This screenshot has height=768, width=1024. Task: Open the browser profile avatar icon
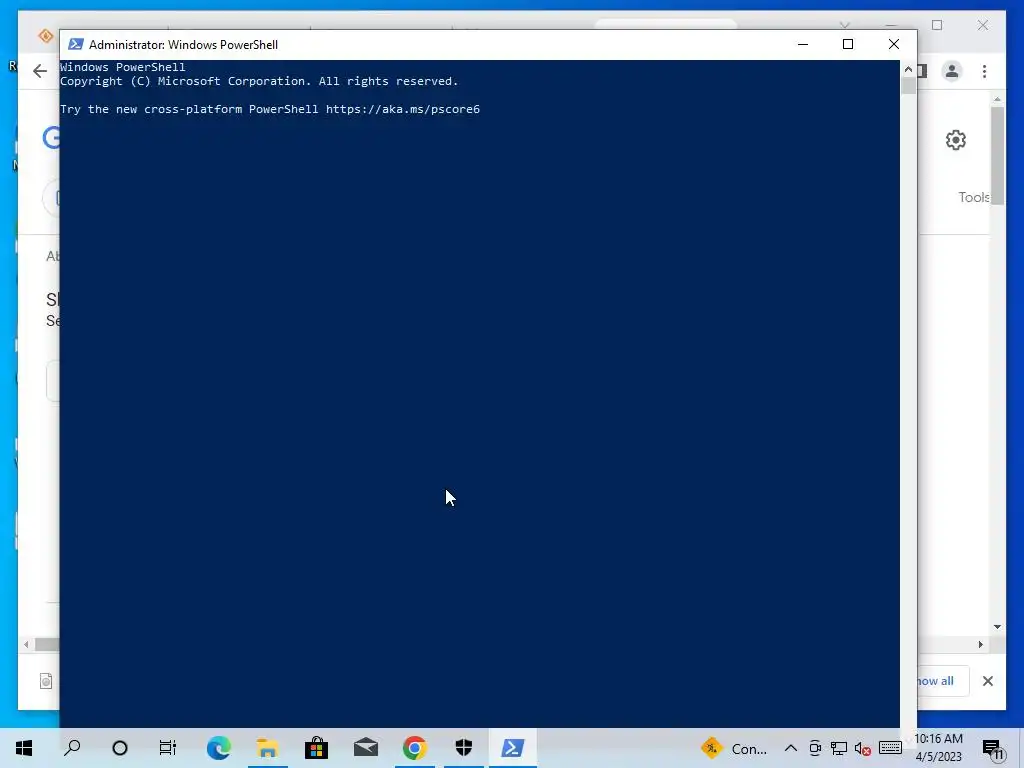coord(952,71)
